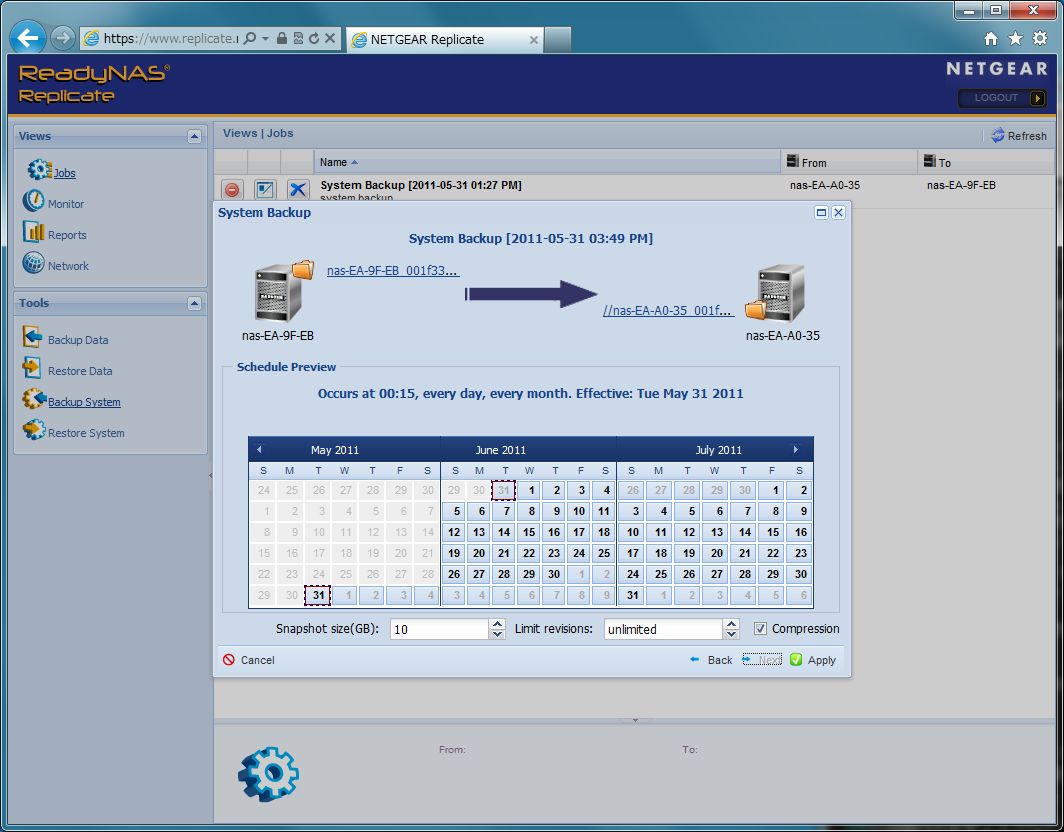
Task: Collapse the Tools panel
Action: 194,304
